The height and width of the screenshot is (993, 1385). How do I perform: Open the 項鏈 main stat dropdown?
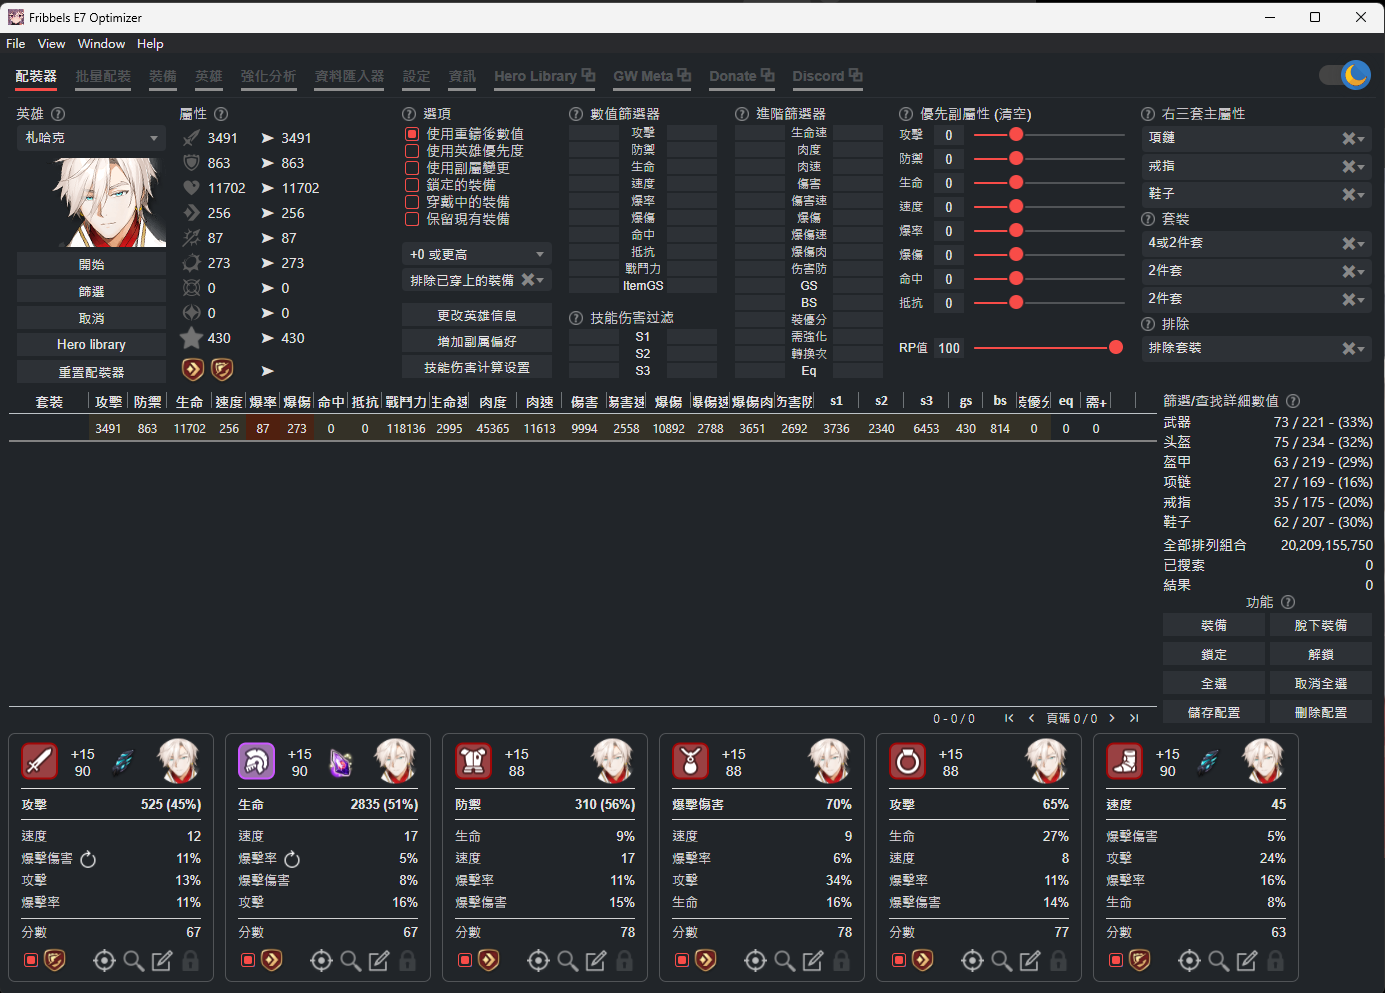(x=1255, y=138)
